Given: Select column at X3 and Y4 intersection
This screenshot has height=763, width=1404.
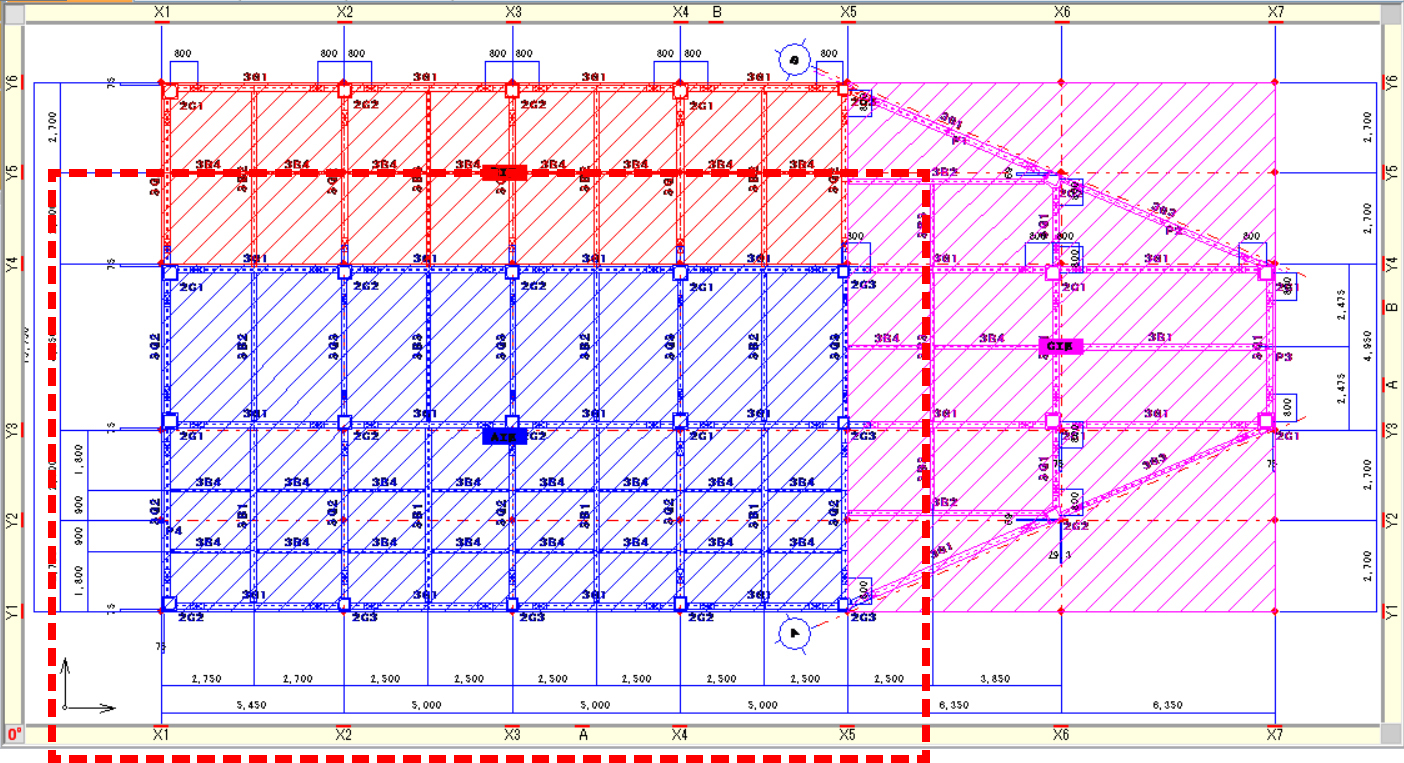Looking at the screenshot, I should [512, 271].
